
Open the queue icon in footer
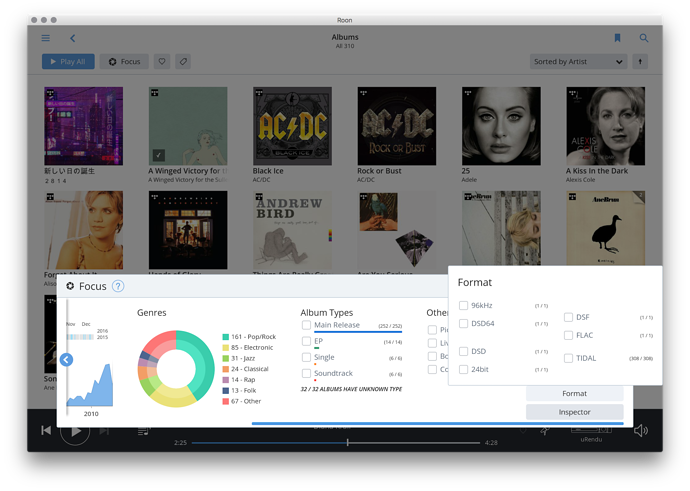(x=143, y=431)
